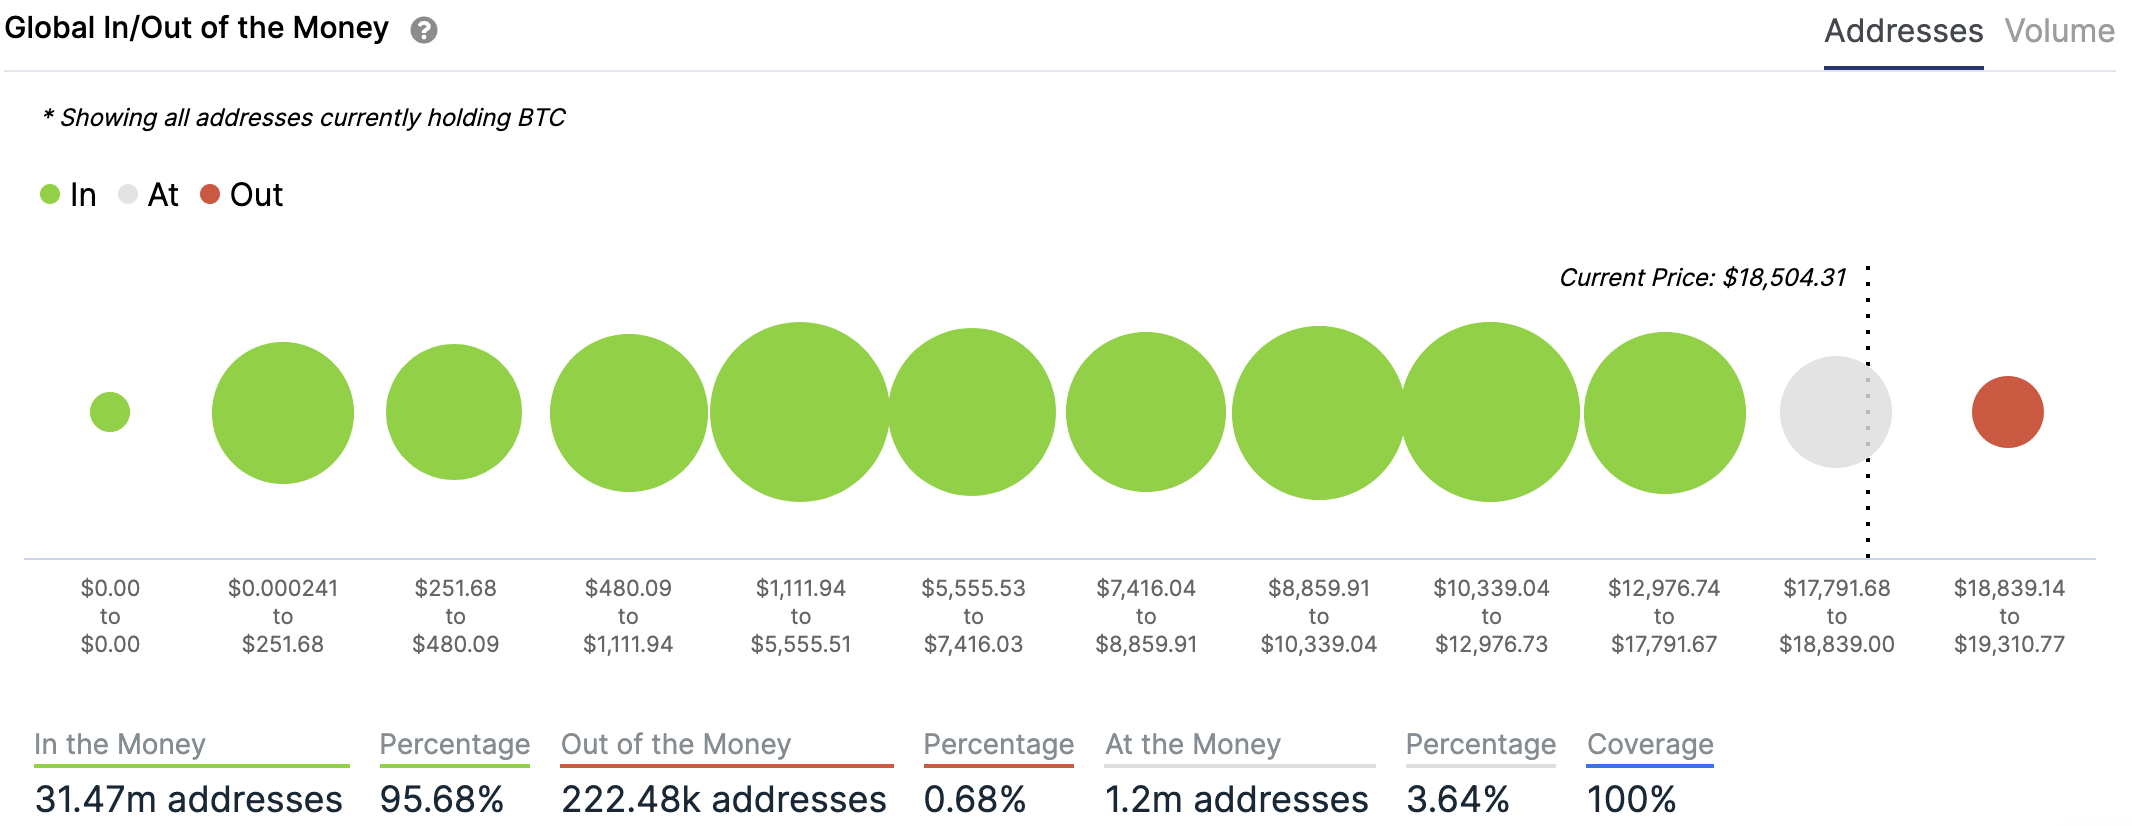Click the At the Money addresses value
Image resolution: width=2132 pixels, height=826 pixels.
coord(1236,799)
